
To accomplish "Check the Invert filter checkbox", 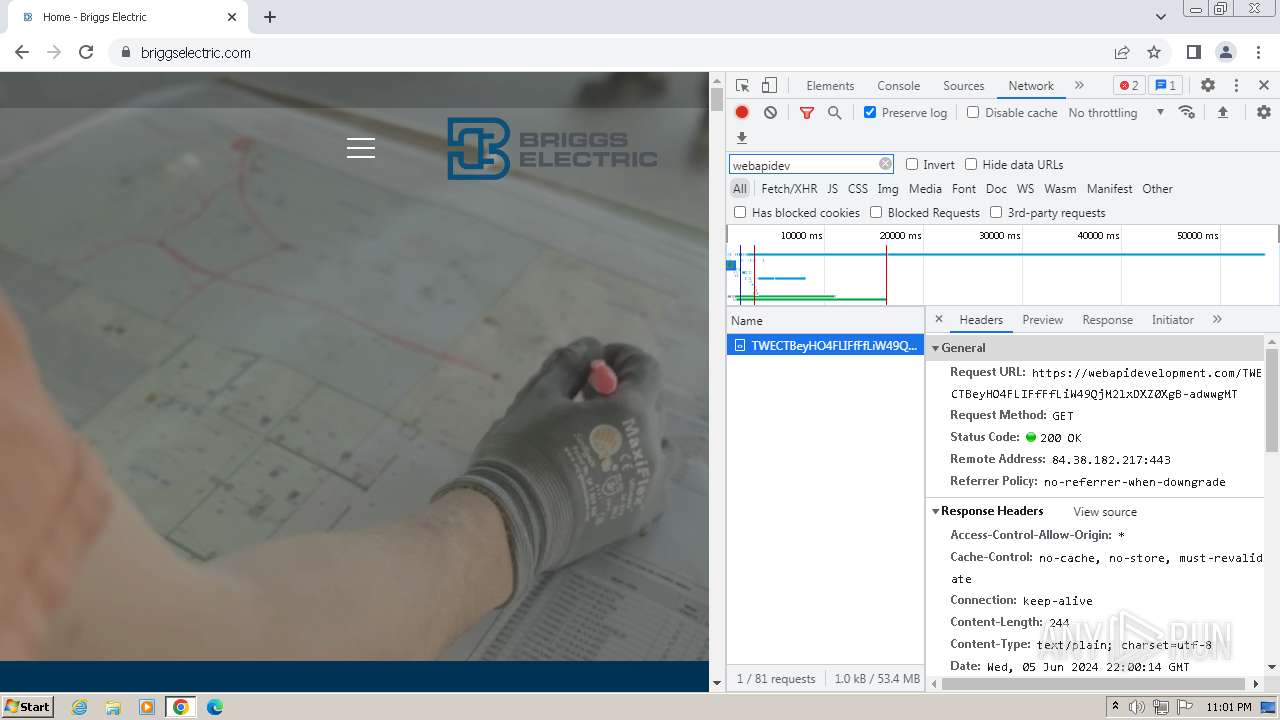I will tap(912, 164).
